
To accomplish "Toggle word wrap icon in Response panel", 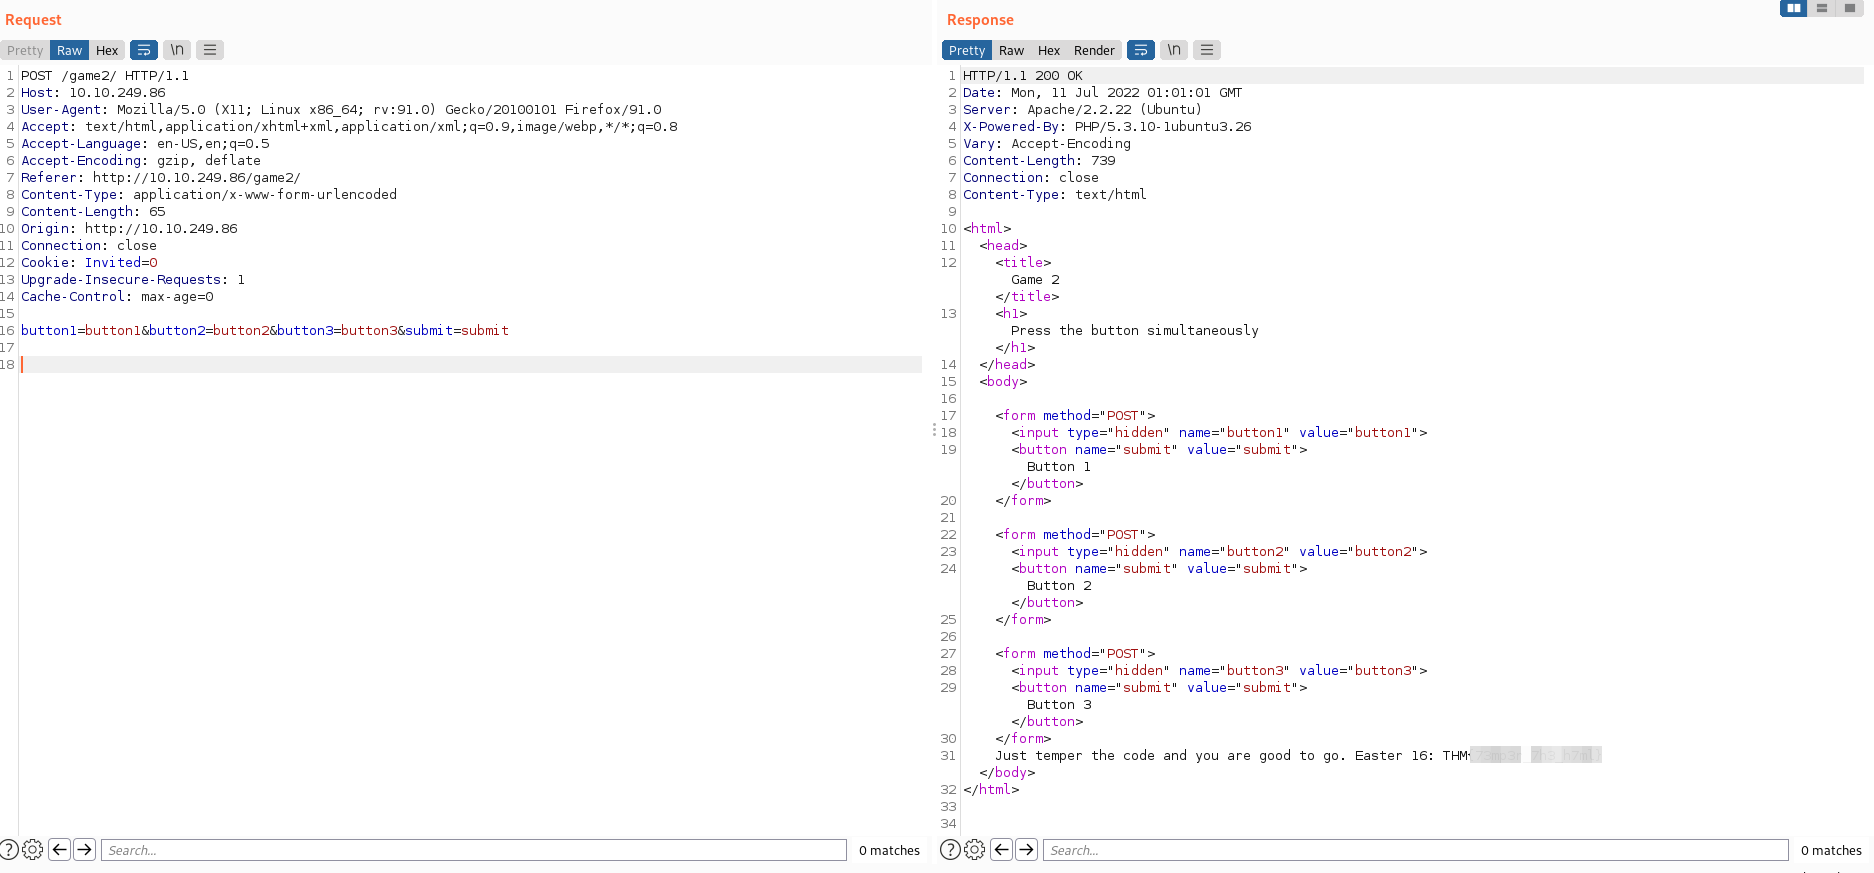I will (1141, 50).
